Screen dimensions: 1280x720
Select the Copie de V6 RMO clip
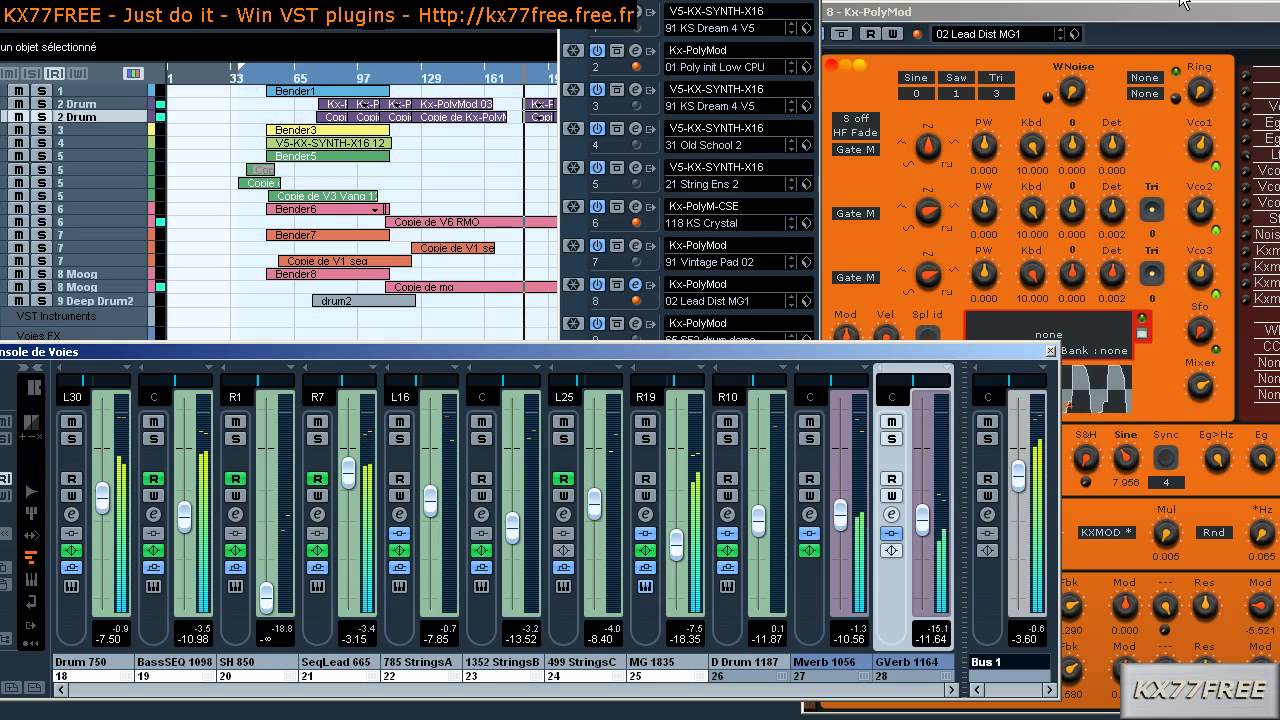pos(471,222)
